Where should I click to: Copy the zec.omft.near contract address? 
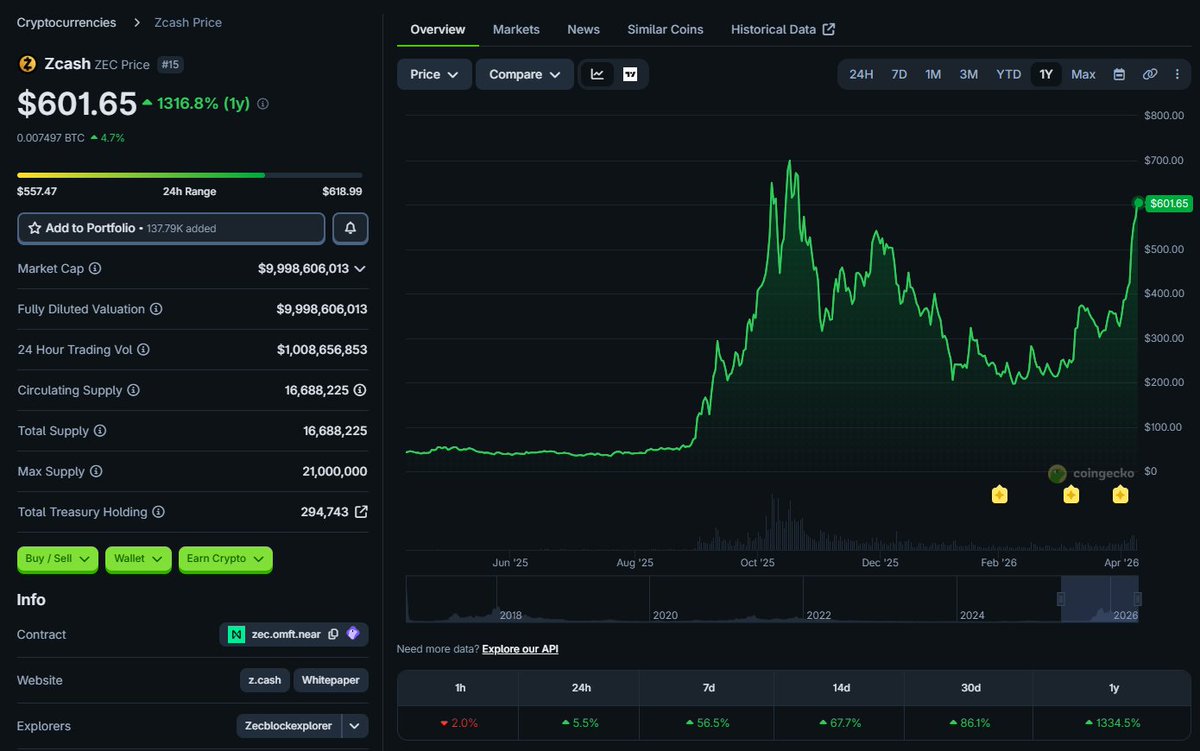click(x=333, y=634)
